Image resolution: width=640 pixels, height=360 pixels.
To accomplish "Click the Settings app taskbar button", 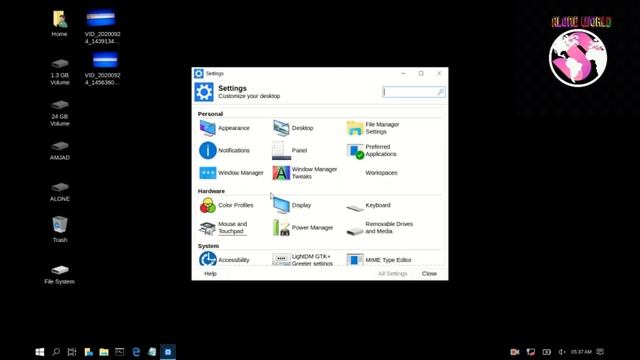I will click(x=168, y=352).
